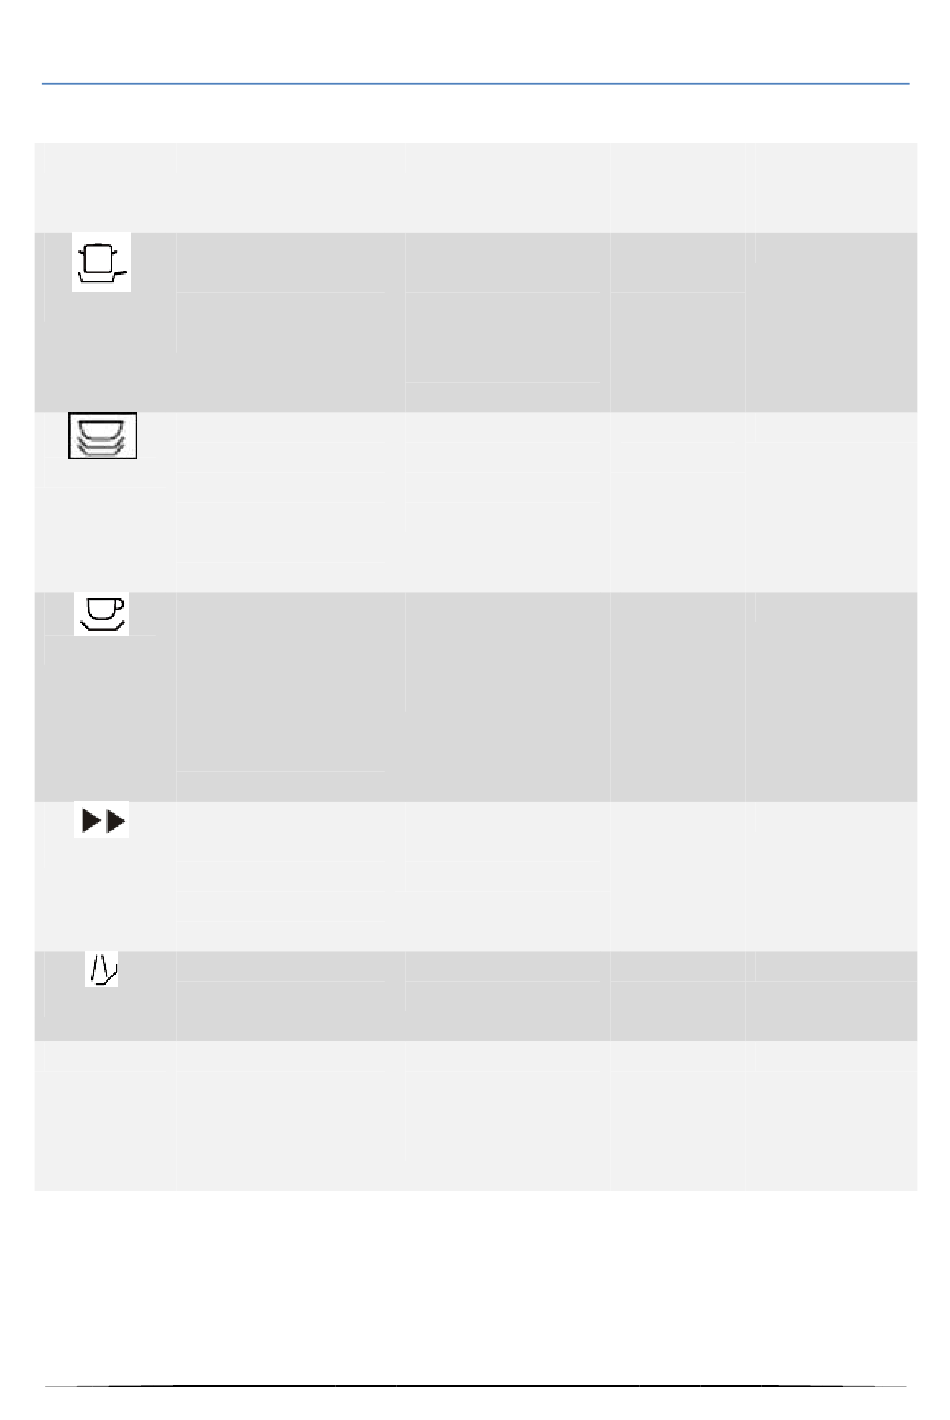Viewport: 950px width, 1420px height.
Task: Click cell immediately right of the pot icon
Action: pyautogui.click(x=291, y=263)
